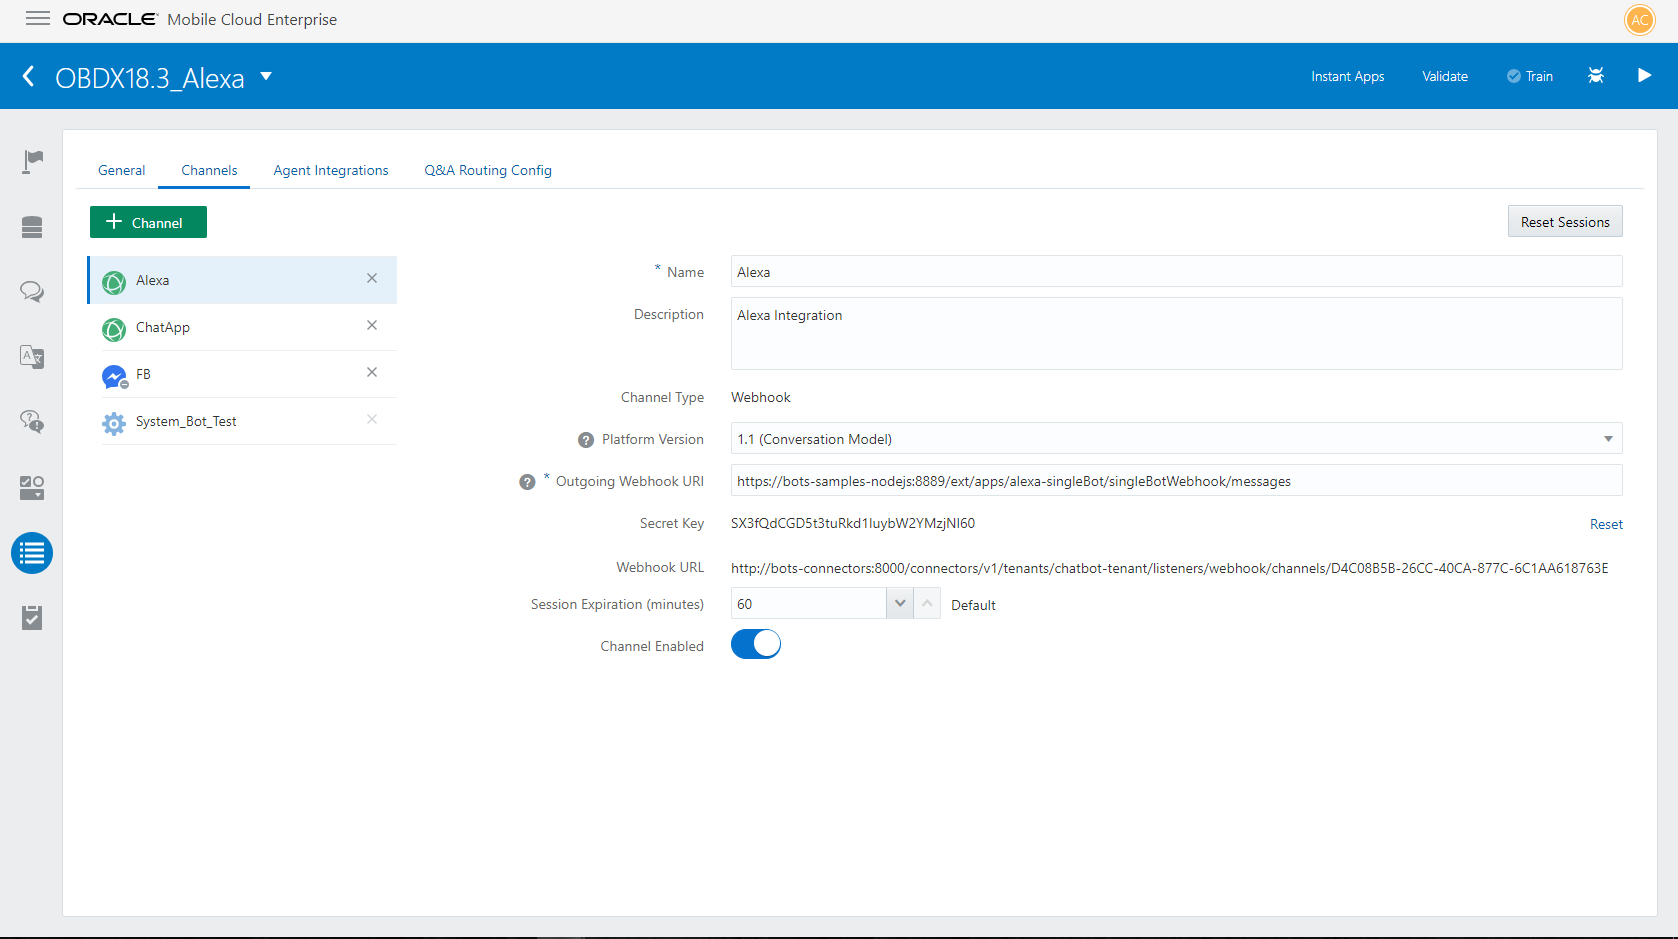Delete the FB channel
This screenshot has height=939, width=1678.
(x=372, y=372)
